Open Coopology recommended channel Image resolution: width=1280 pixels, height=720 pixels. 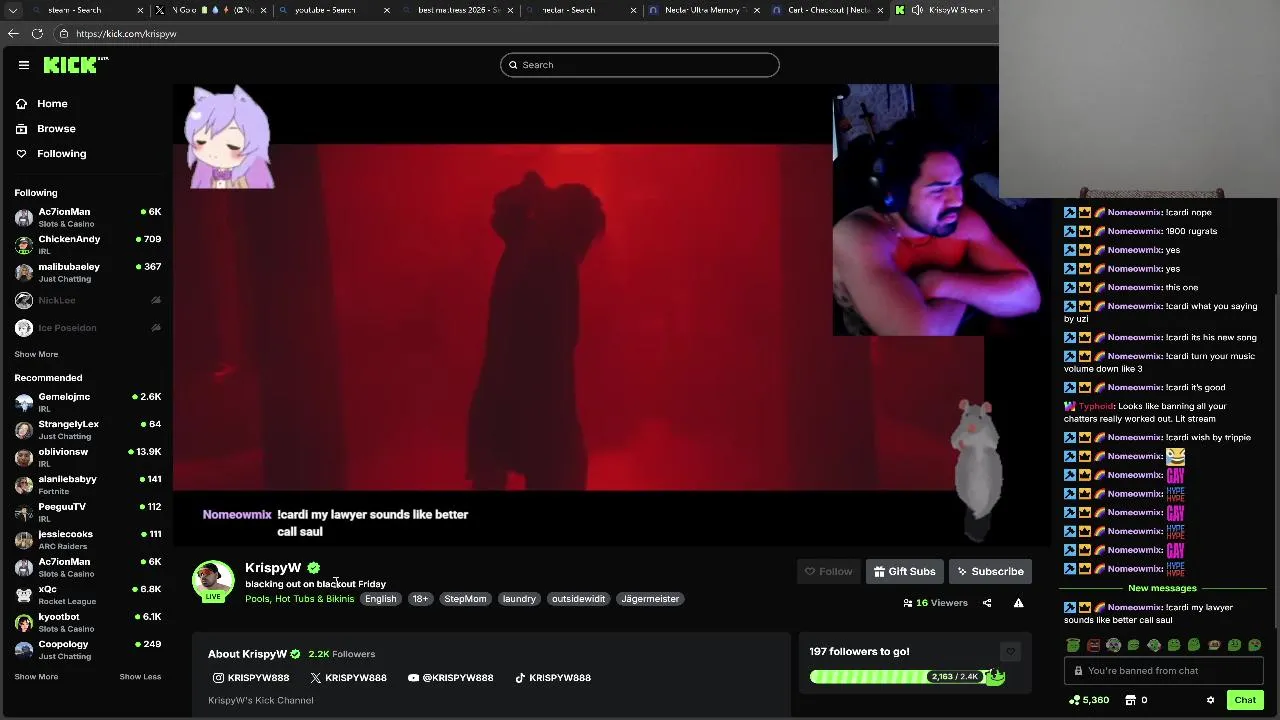(x=88, y=649)
